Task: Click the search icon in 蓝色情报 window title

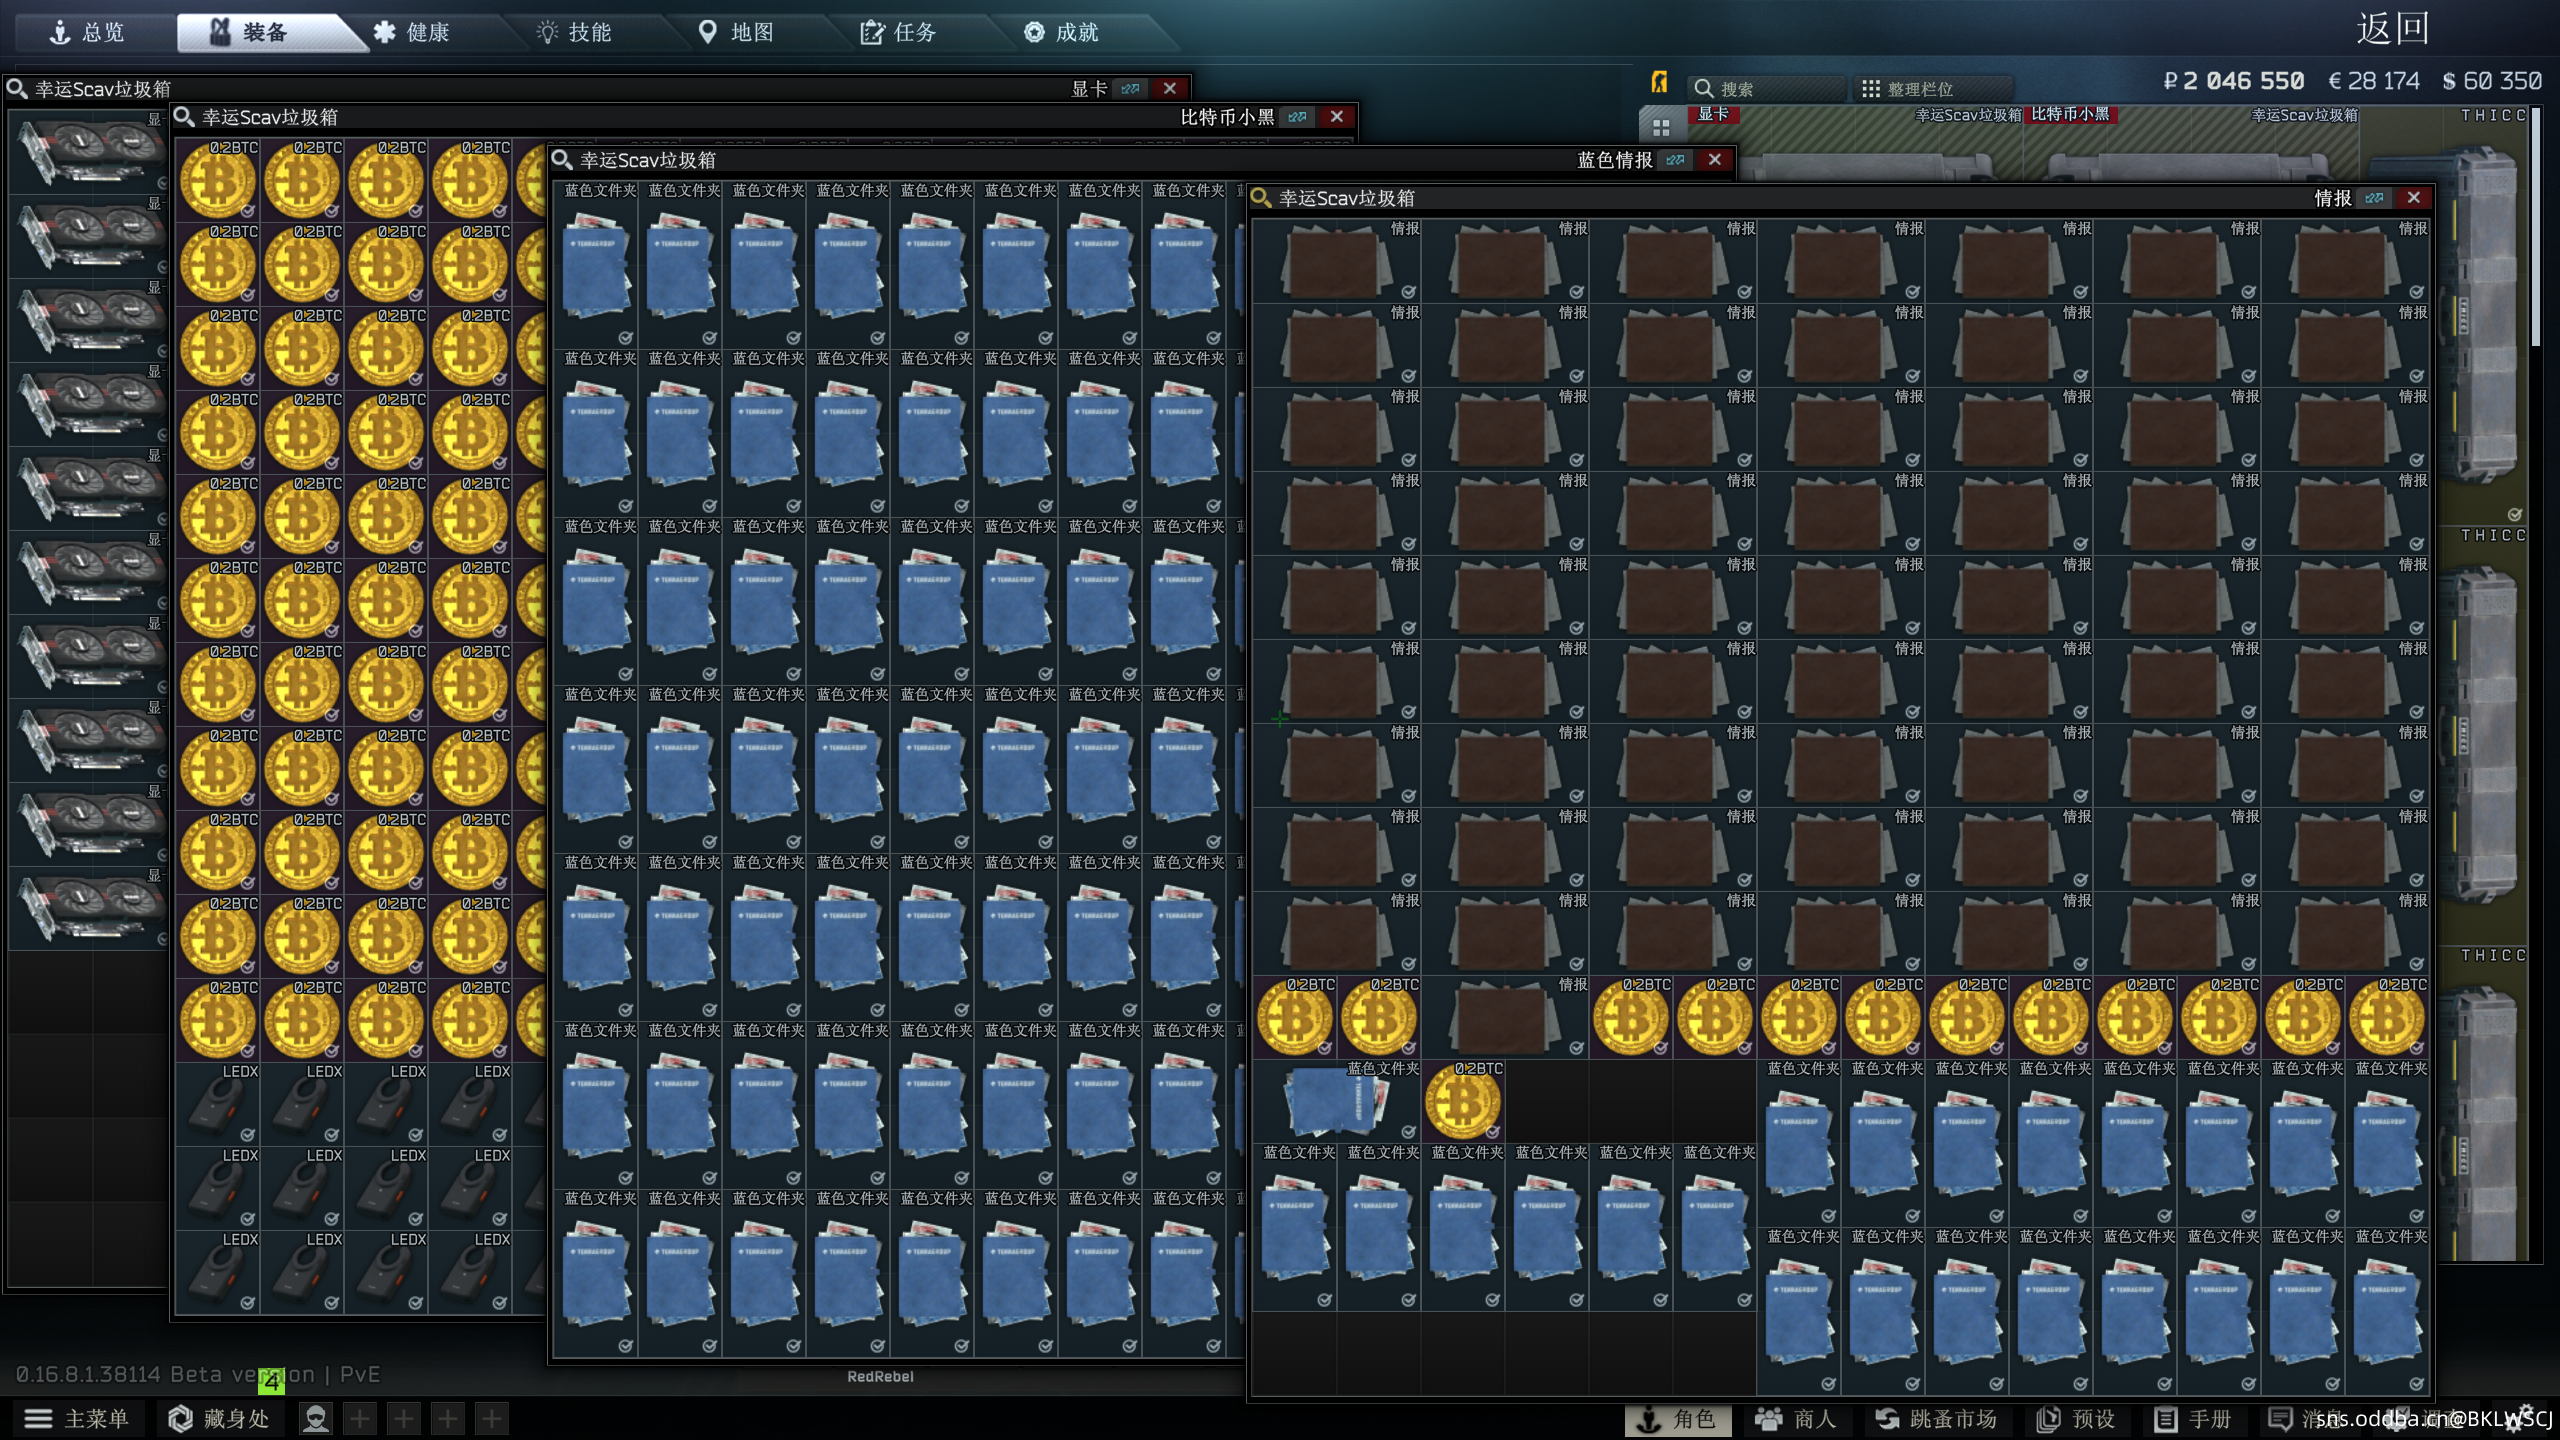Action: (562, 160)
